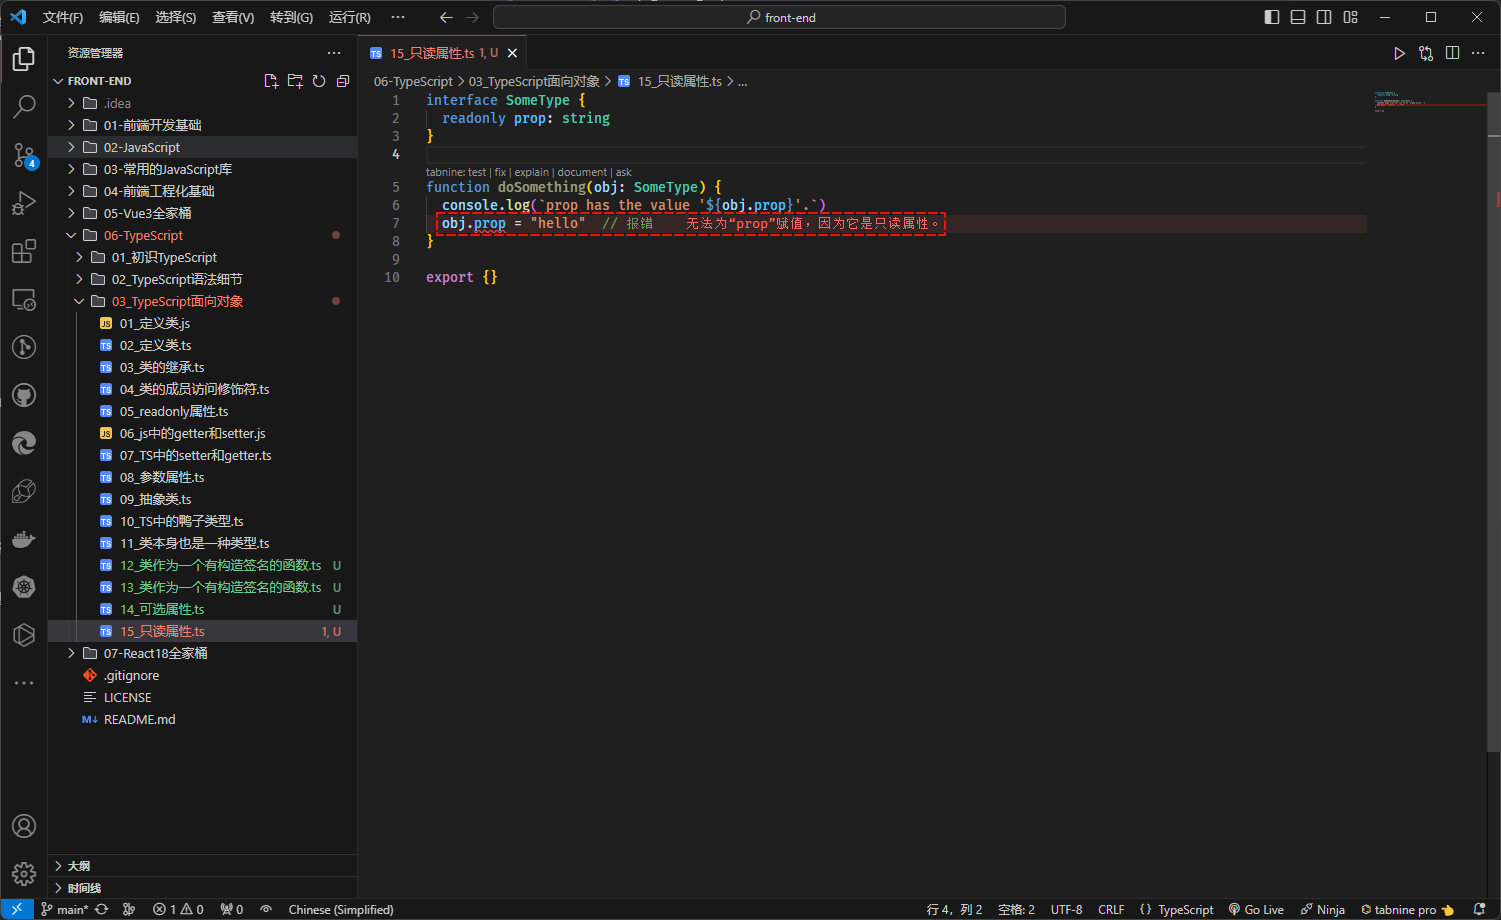Toggle the bottom panel layout button

(1298, 17)
